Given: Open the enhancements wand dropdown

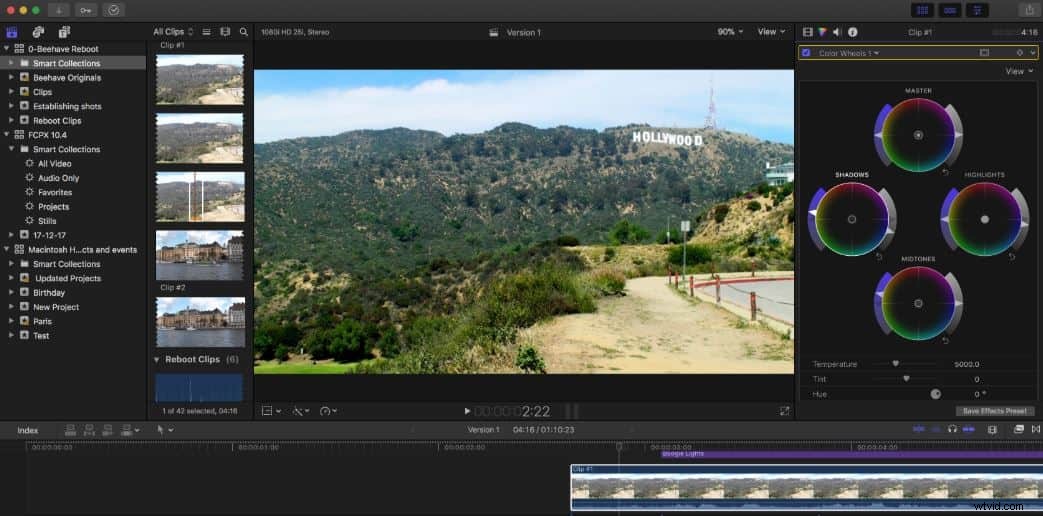Looking at the screenshot, I should tap(300, 411).
